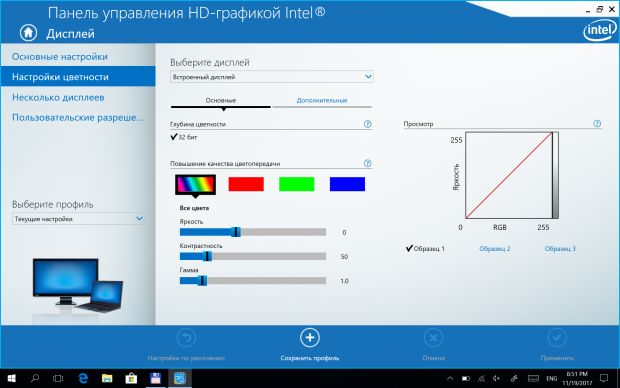The height and width of the screenshot is (388, 620).
Task: Open help for Повышение качества цветопередачи
Action: pyautogui.click(x=367, y=163)
